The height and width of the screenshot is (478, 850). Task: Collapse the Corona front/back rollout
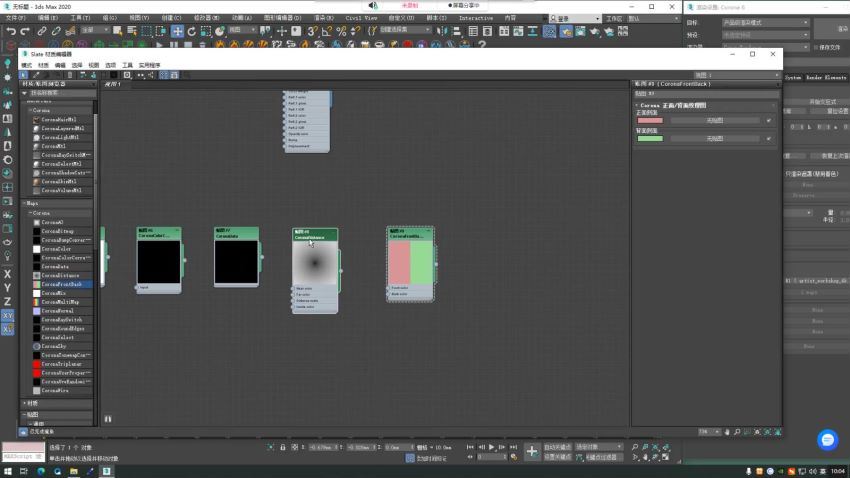(637, 105)
